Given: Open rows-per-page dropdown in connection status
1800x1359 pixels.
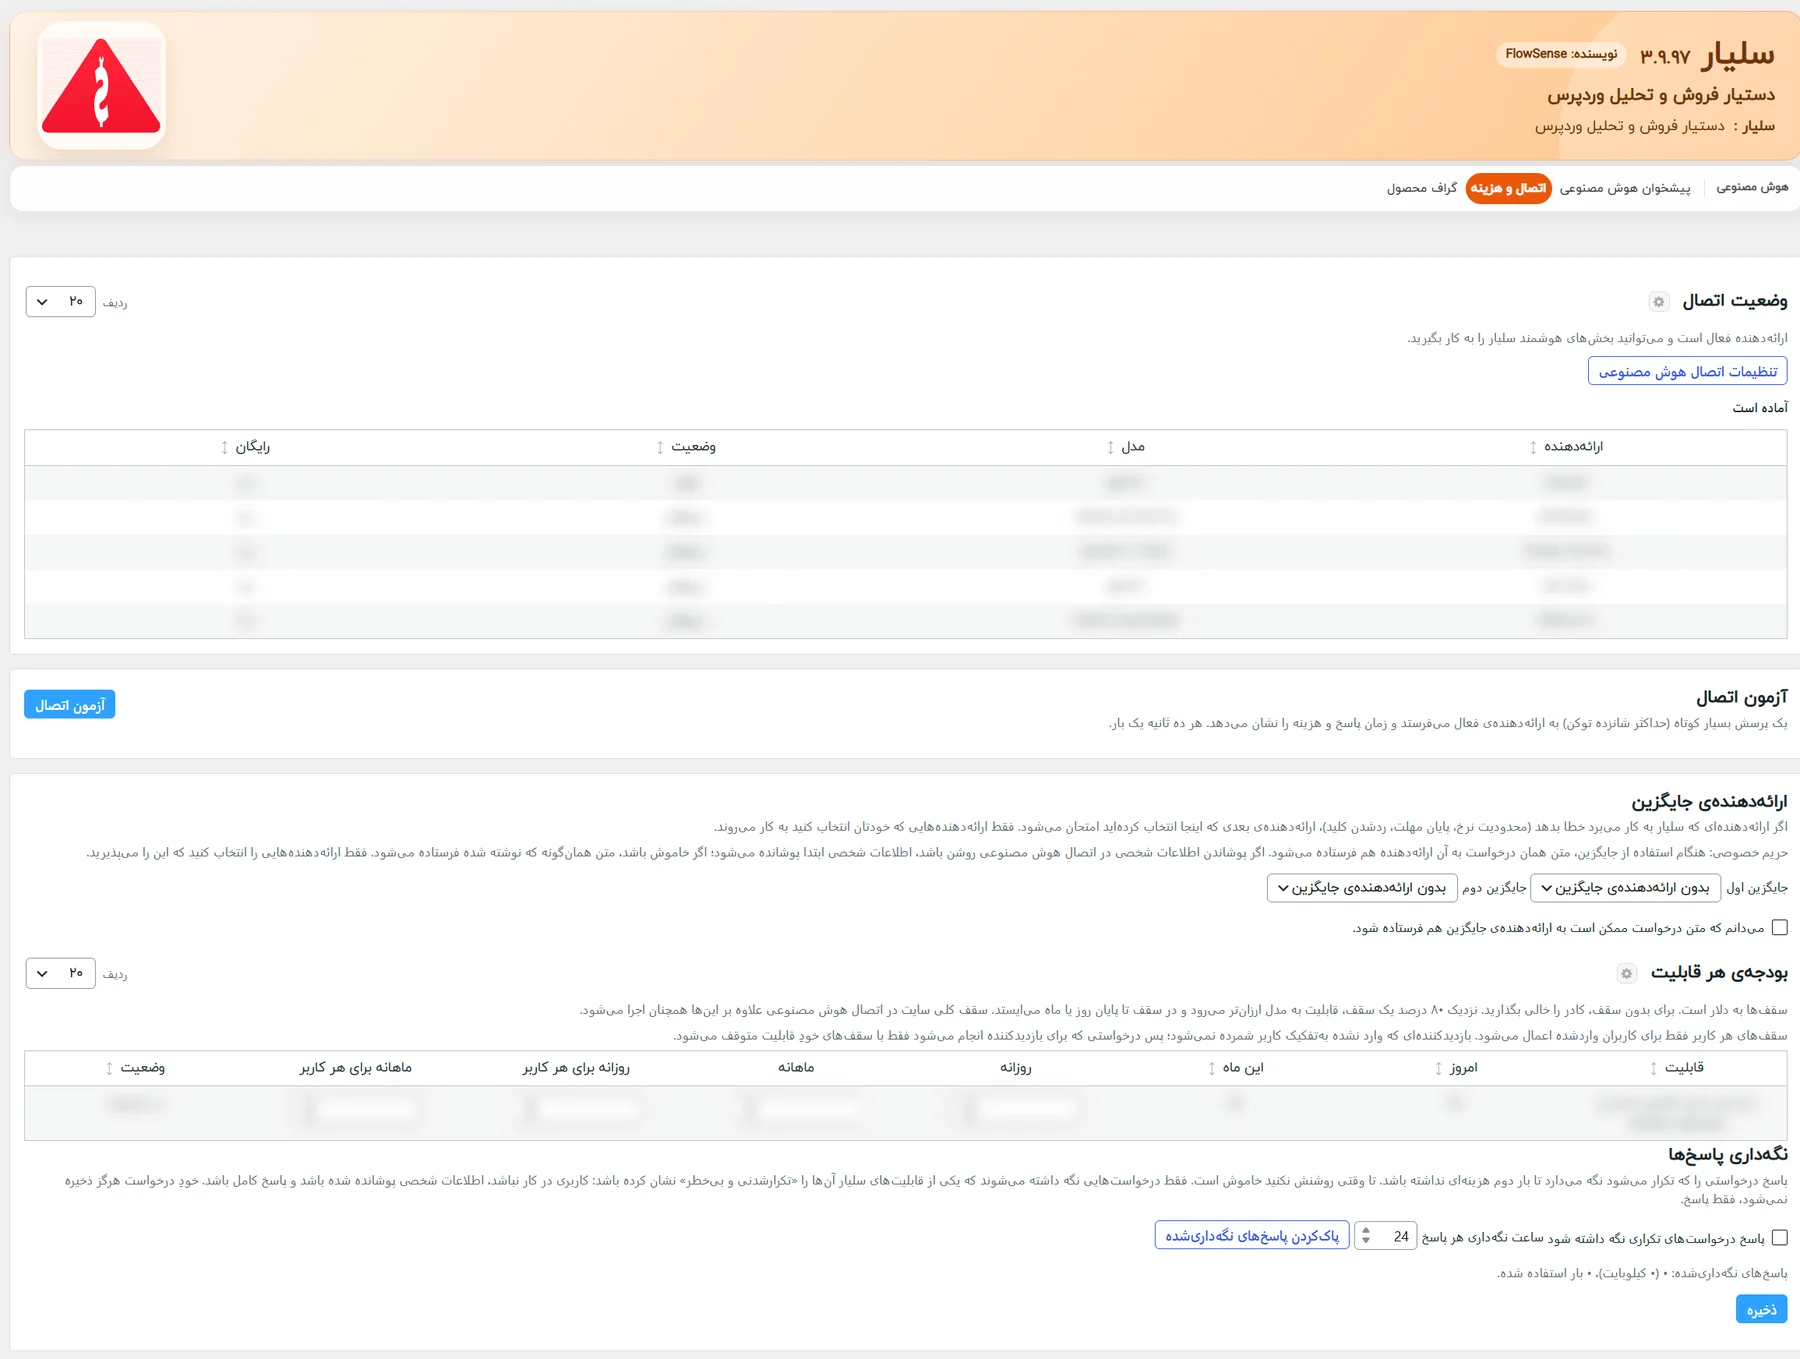Looking at the screenshot, I should pos(60,301).
